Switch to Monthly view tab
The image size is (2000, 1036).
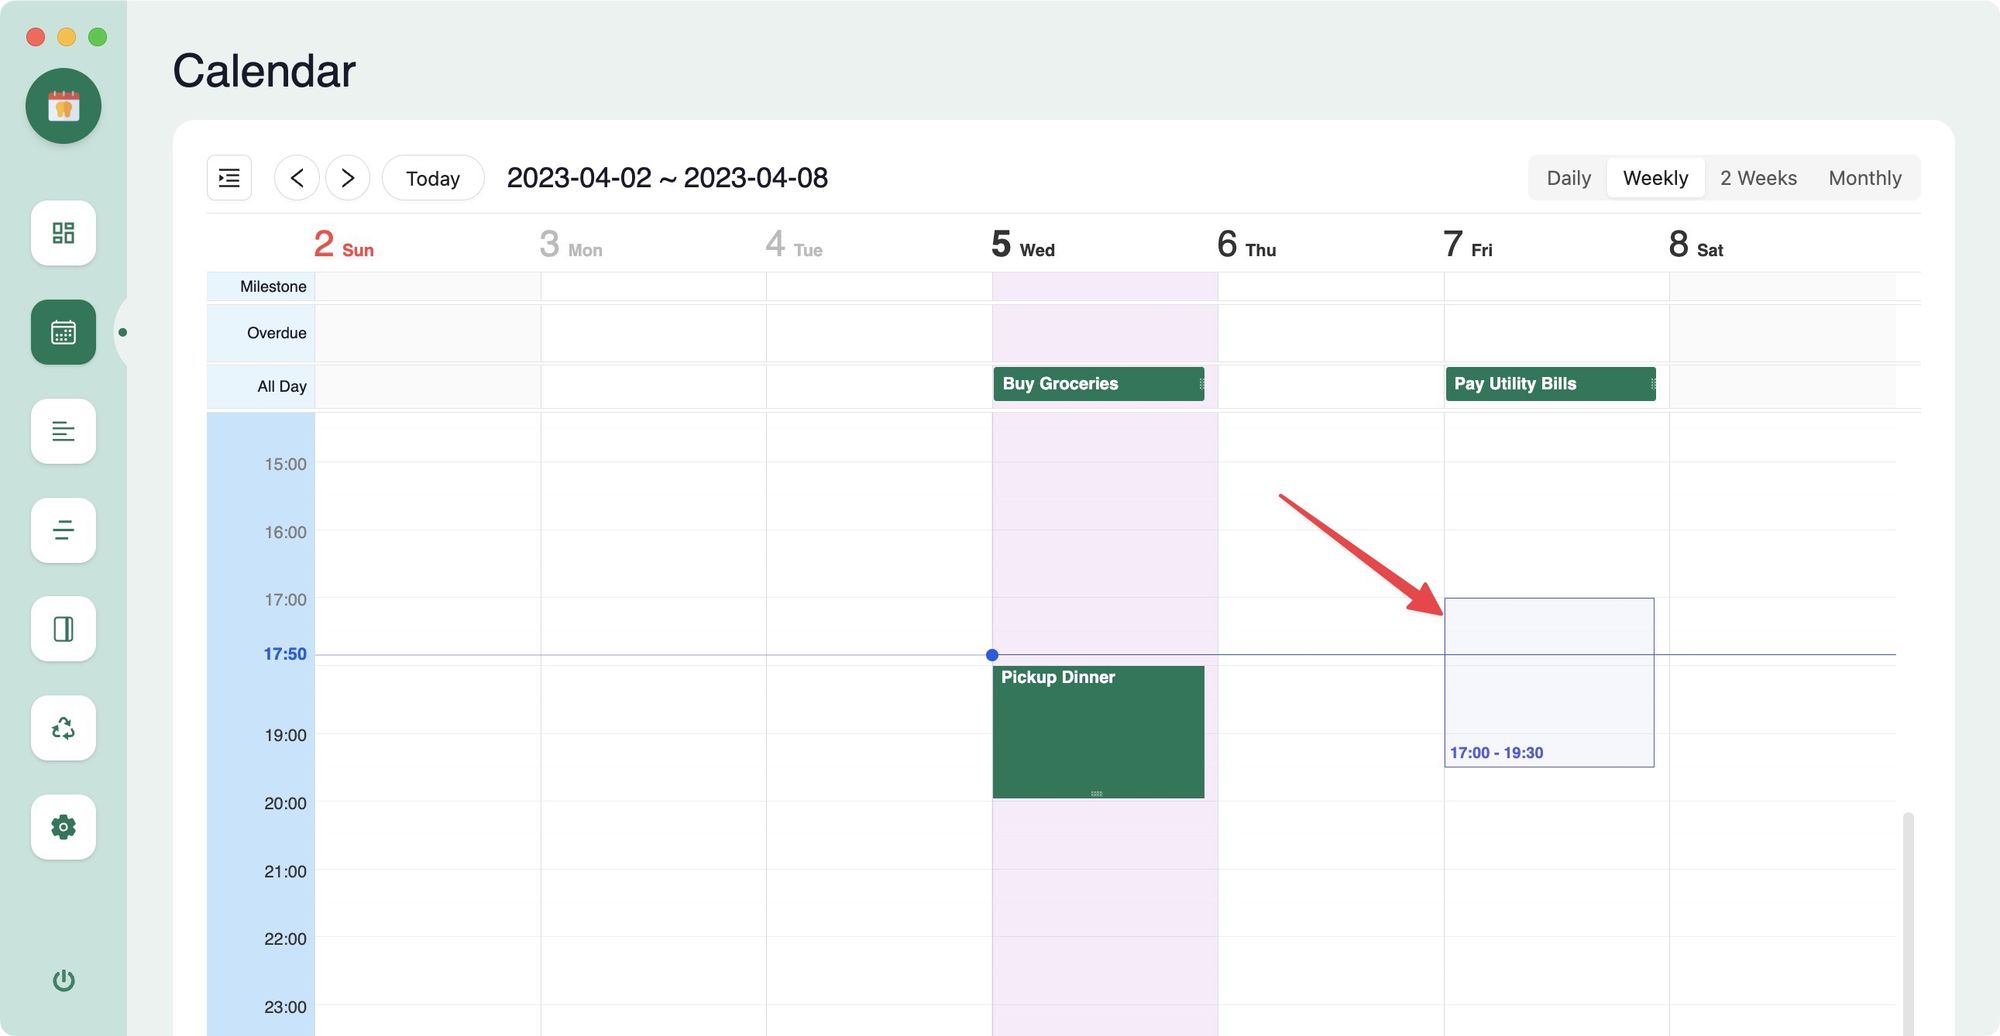pyautogui.click(x=1864, y=178)
